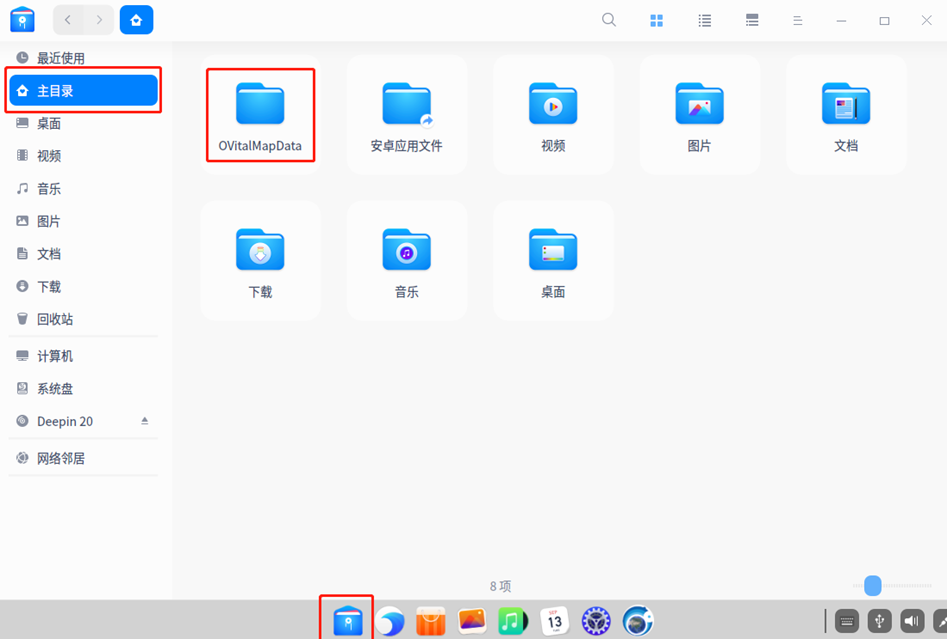This screenshot has height=639, width=947.
Task: Adjust the icon size slider
Action: (873, 586)
